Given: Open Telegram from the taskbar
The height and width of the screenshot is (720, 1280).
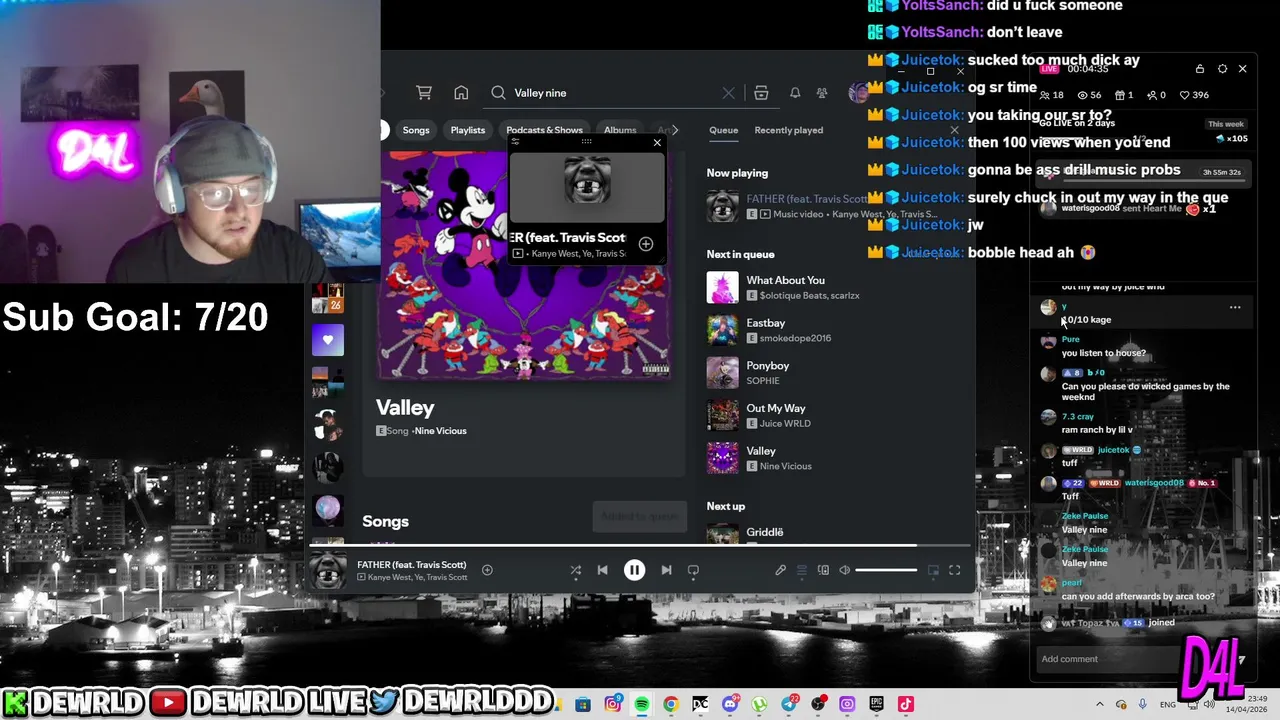Looking at the screenshot, I should click(x=789, y=704).
